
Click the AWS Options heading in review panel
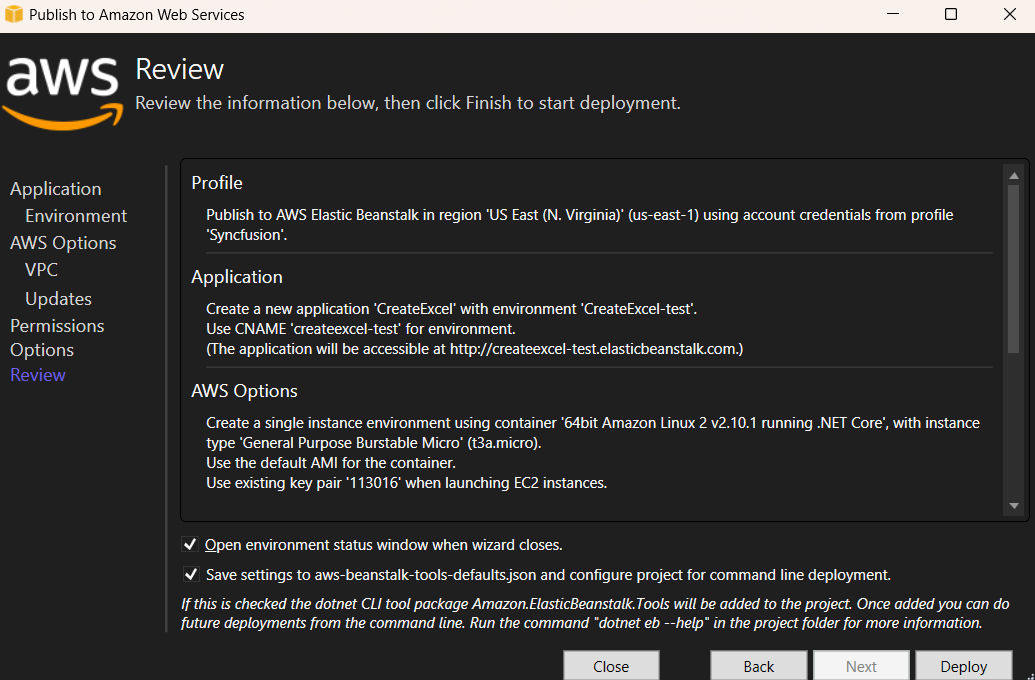coord(244,391)
